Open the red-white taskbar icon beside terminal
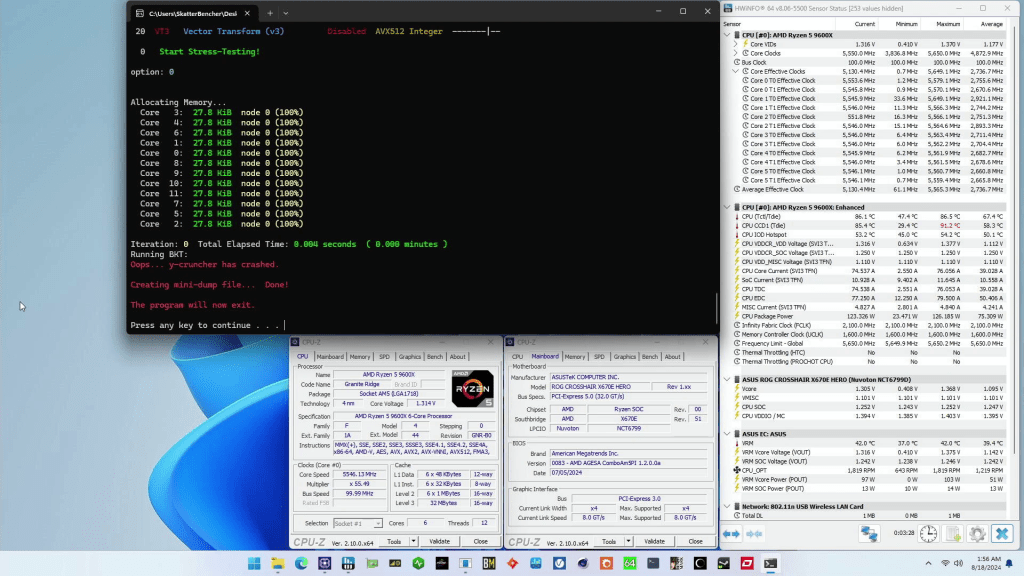1024x576 pixels. (x=747, y=563)
